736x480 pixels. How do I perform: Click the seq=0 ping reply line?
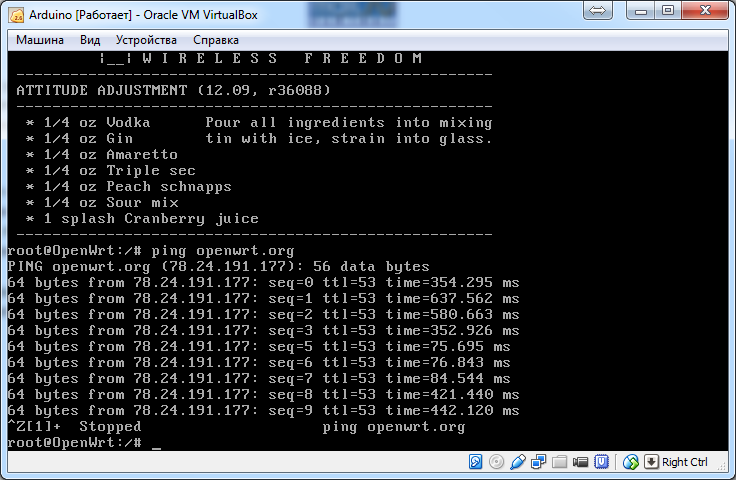click(263, 282)
